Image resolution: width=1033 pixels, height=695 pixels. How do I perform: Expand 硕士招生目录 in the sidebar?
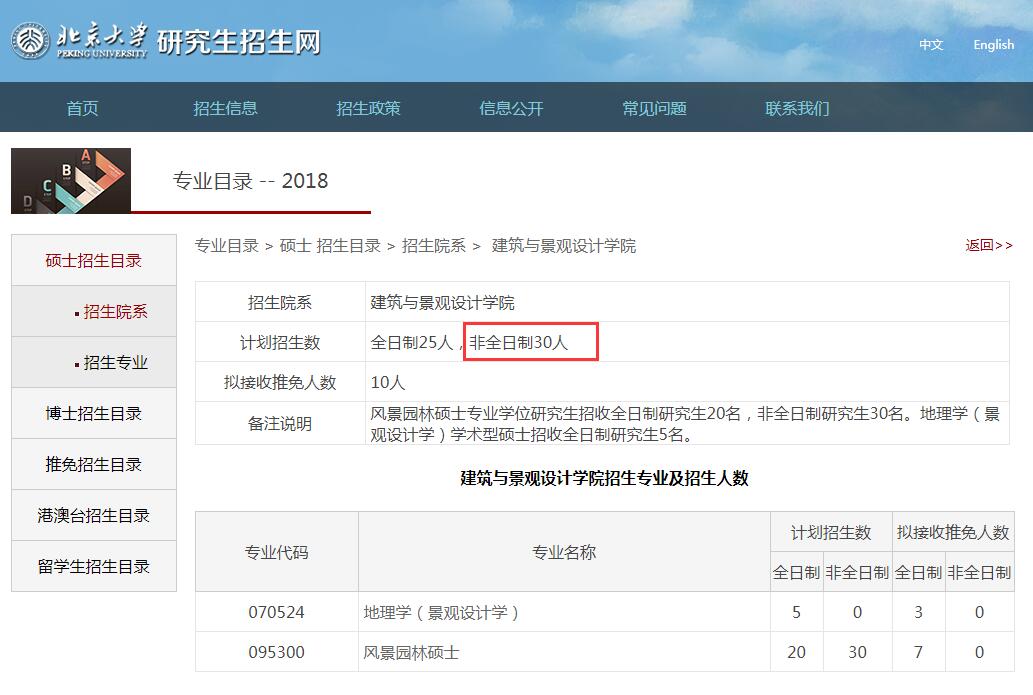coord(94,261)
